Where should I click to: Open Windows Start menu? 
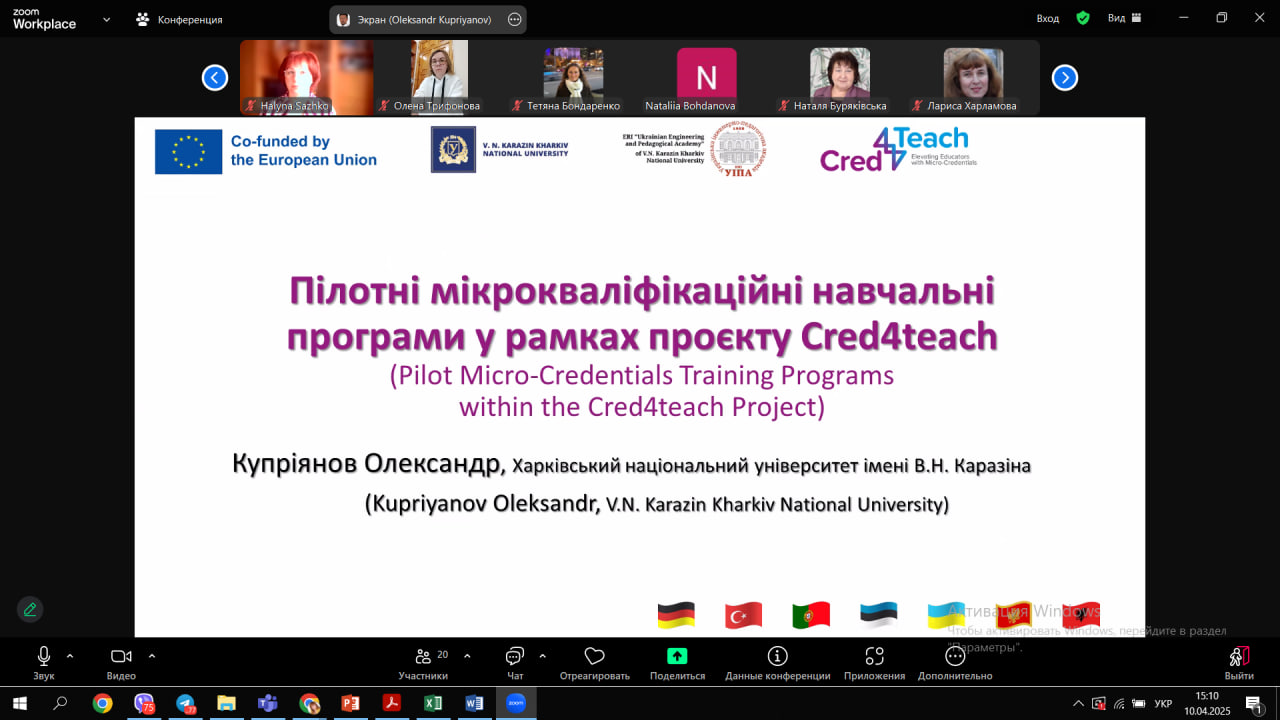(19, 703)
